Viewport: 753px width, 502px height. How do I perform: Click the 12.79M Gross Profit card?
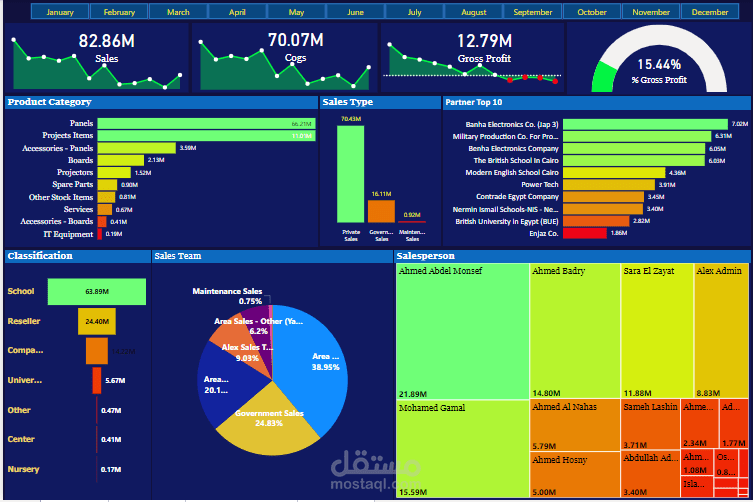pos(473,58)
